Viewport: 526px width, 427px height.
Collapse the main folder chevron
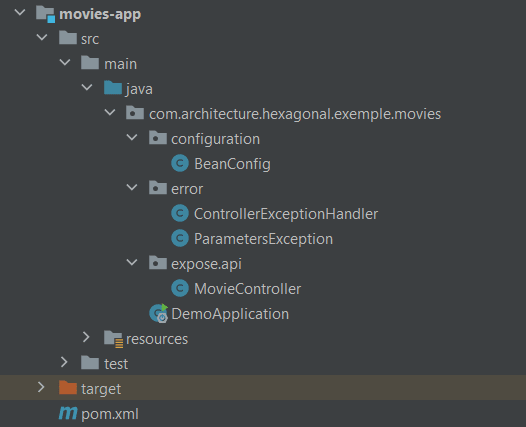coord(65,62)
